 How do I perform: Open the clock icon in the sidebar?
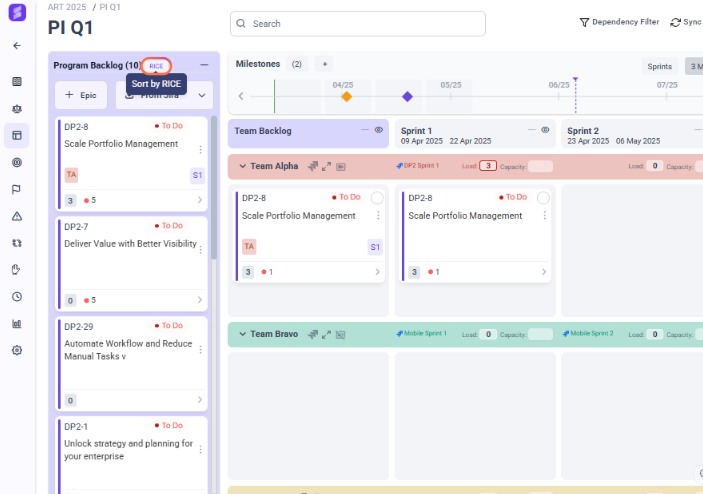(16, 297)
